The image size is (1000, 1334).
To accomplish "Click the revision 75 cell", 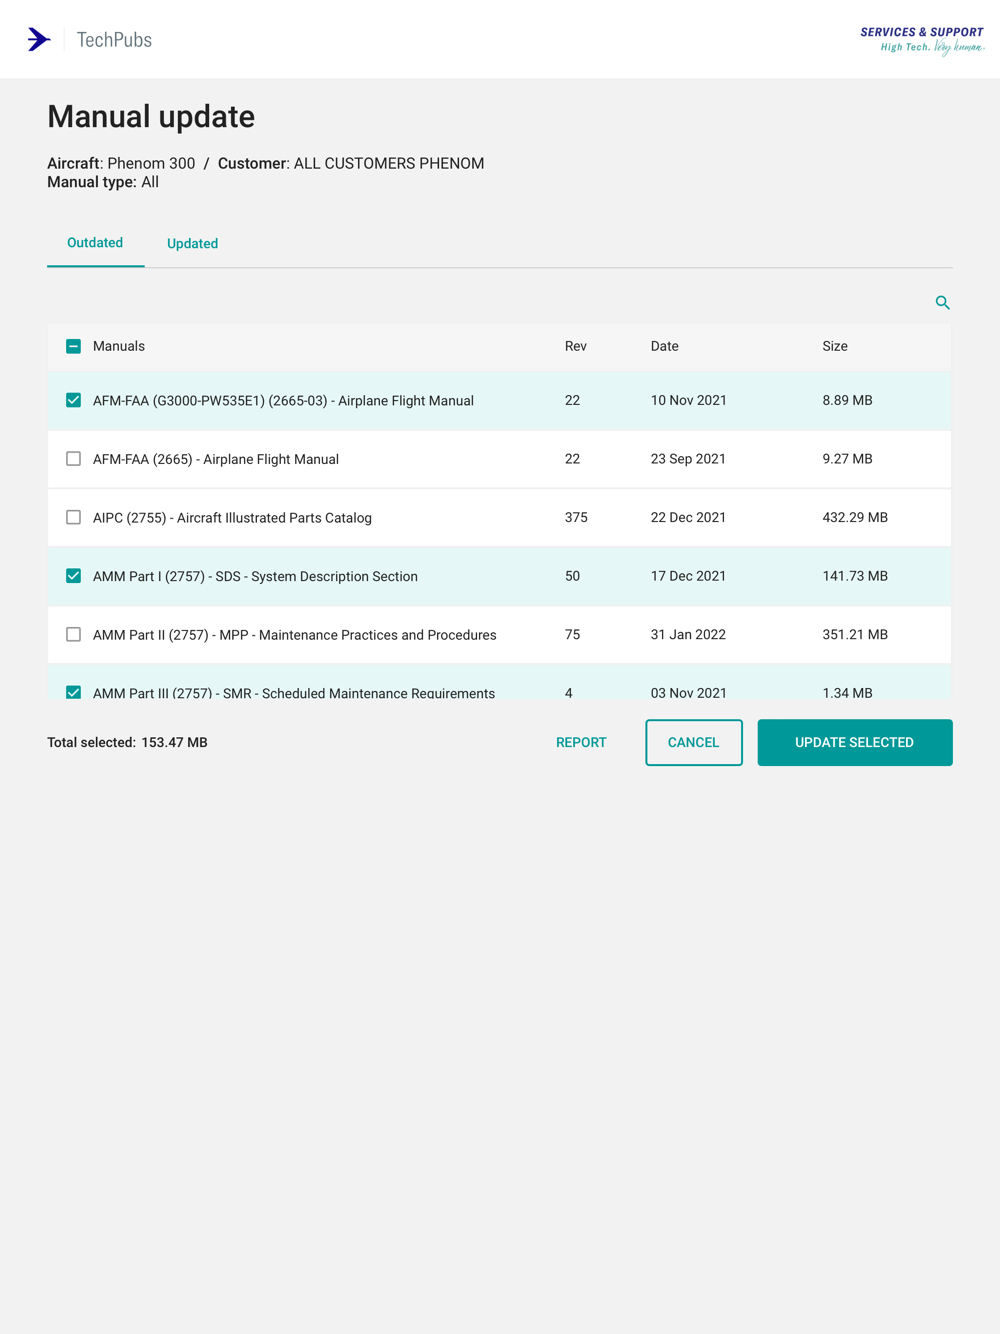I will [x=572, y=634].
